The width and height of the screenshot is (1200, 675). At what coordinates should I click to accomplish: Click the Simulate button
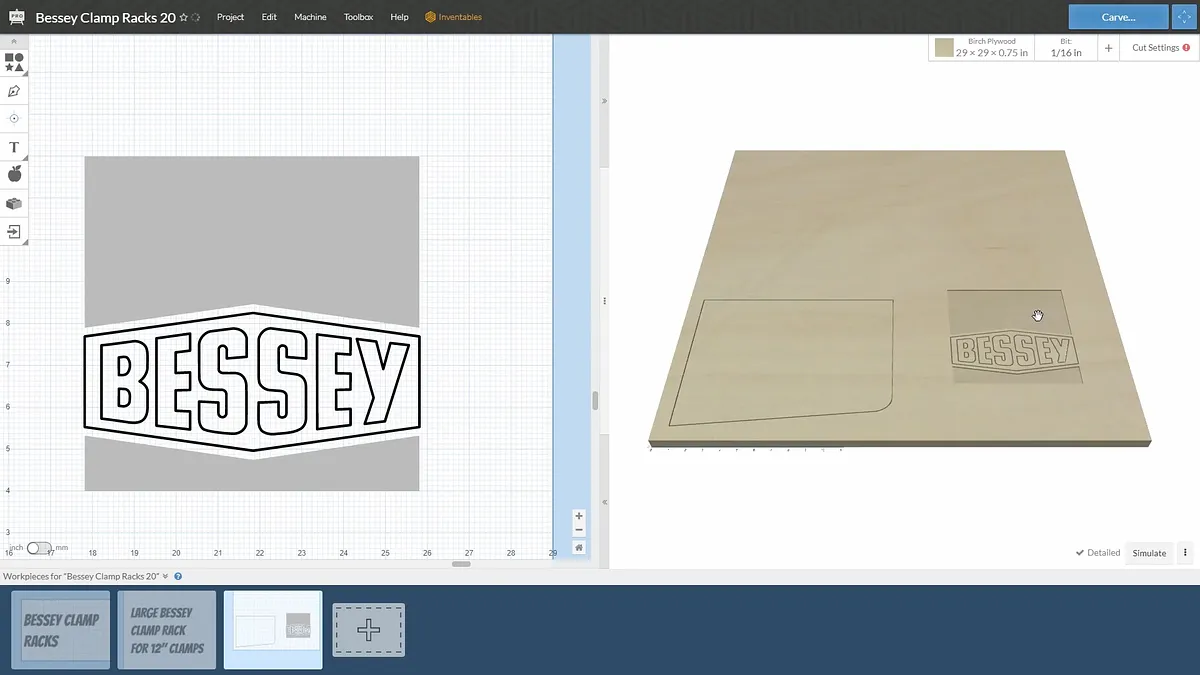[1149, 553]
